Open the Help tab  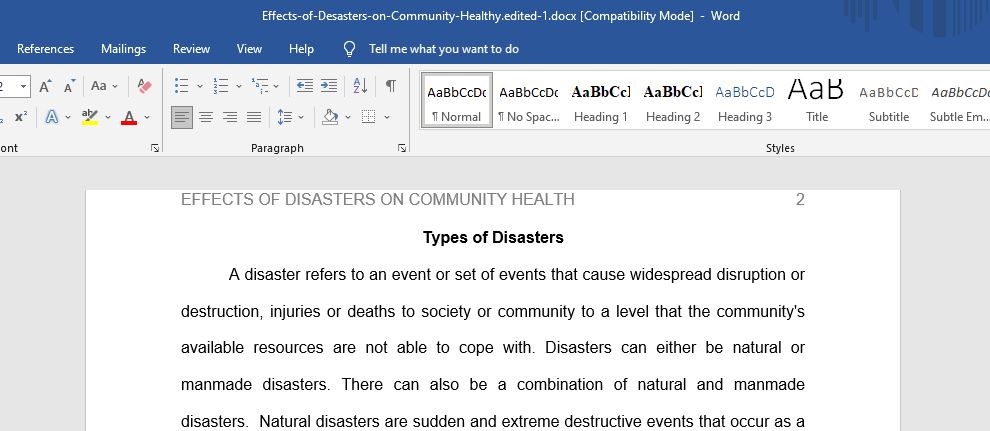click(301, 49)
